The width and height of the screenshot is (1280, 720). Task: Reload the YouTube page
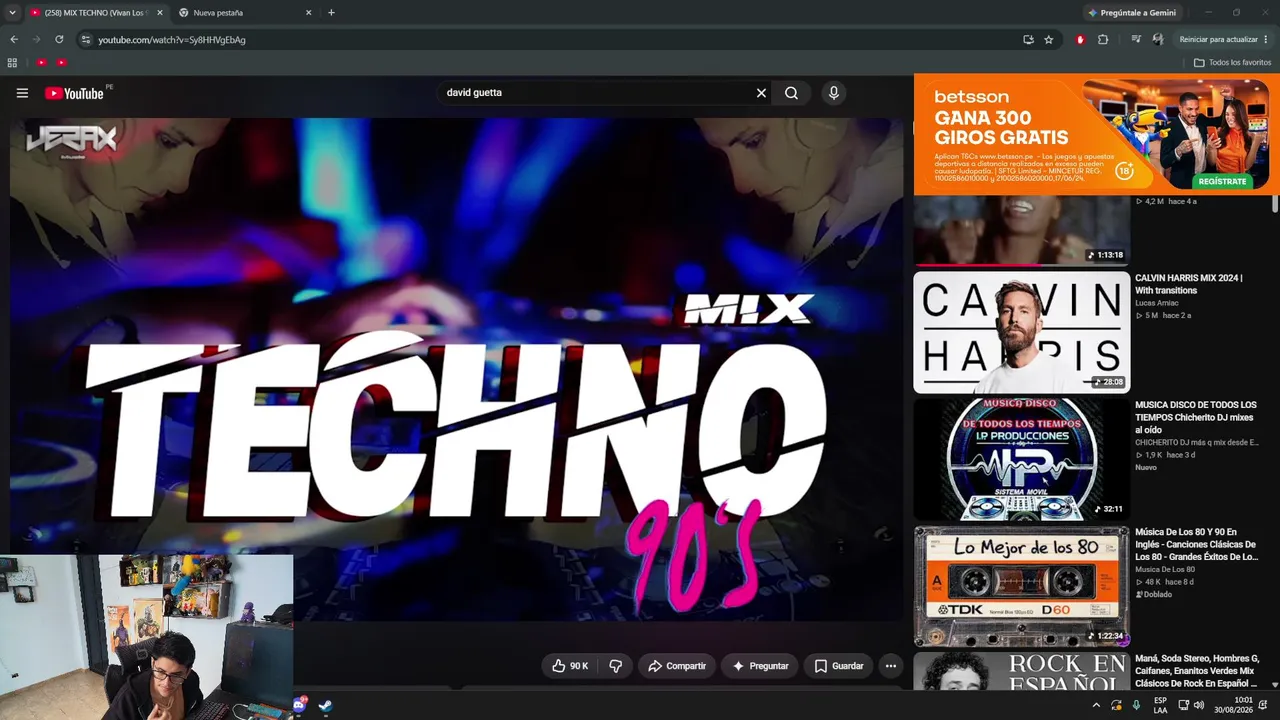pyautogui.click(x=59, y=40)
